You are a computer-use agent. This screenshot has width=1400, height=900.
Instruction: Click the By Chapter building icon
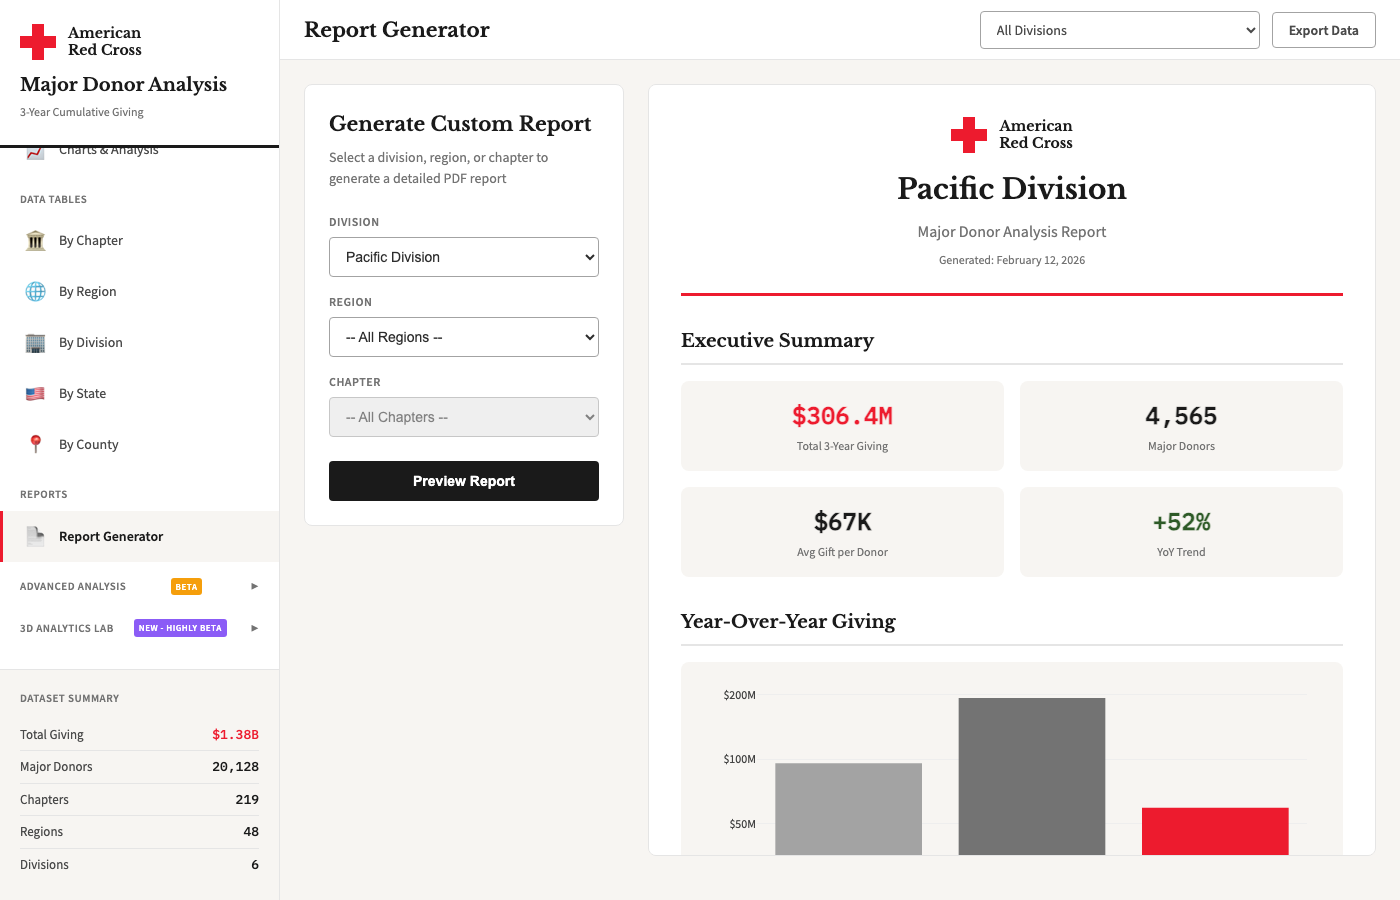click(36, 240)
